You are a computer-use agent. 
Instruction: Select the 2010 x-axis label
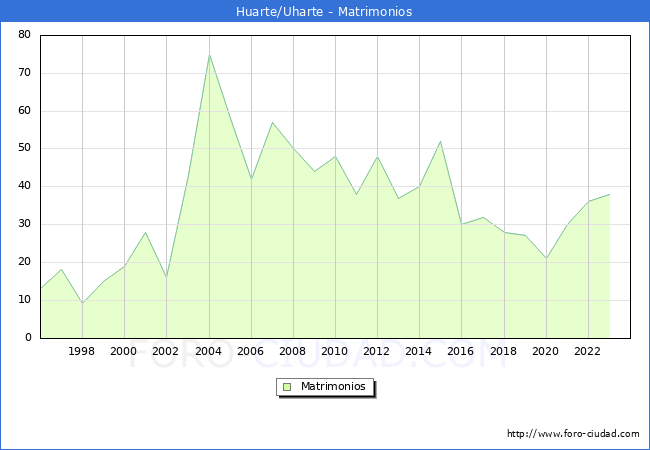pos(335,351)
